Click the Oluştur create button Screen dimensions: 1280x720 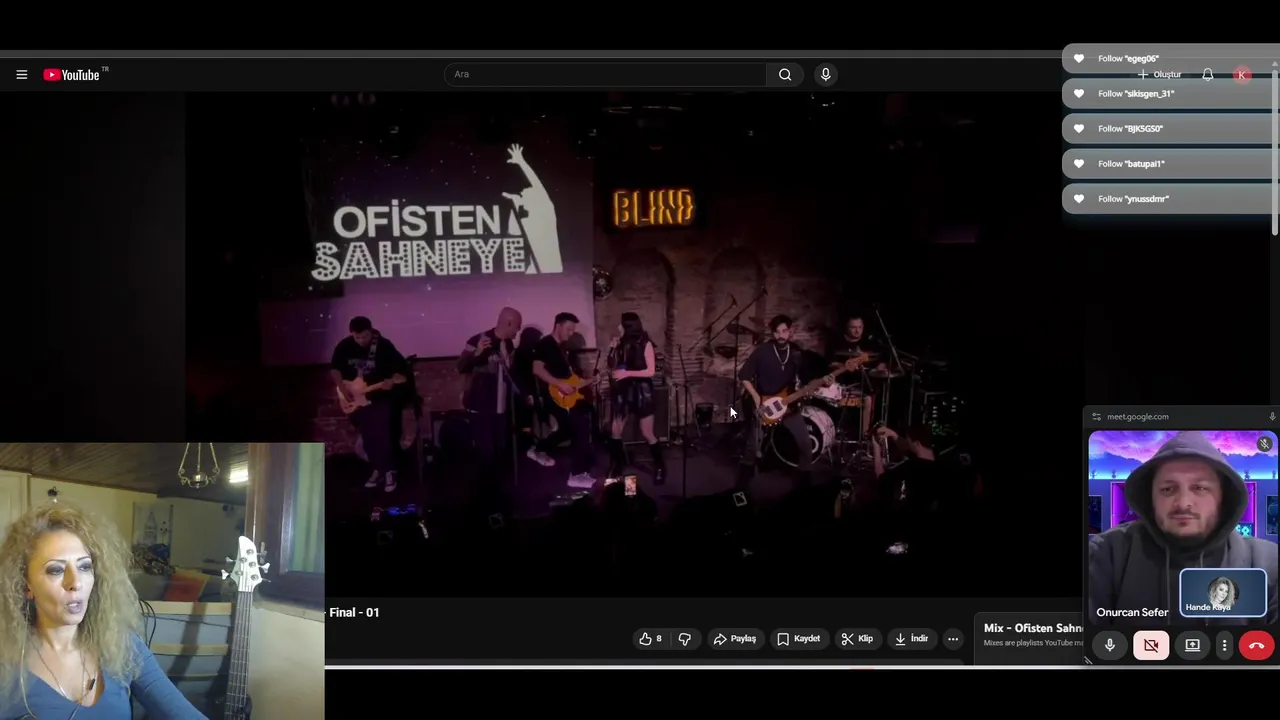(1160, 75)
